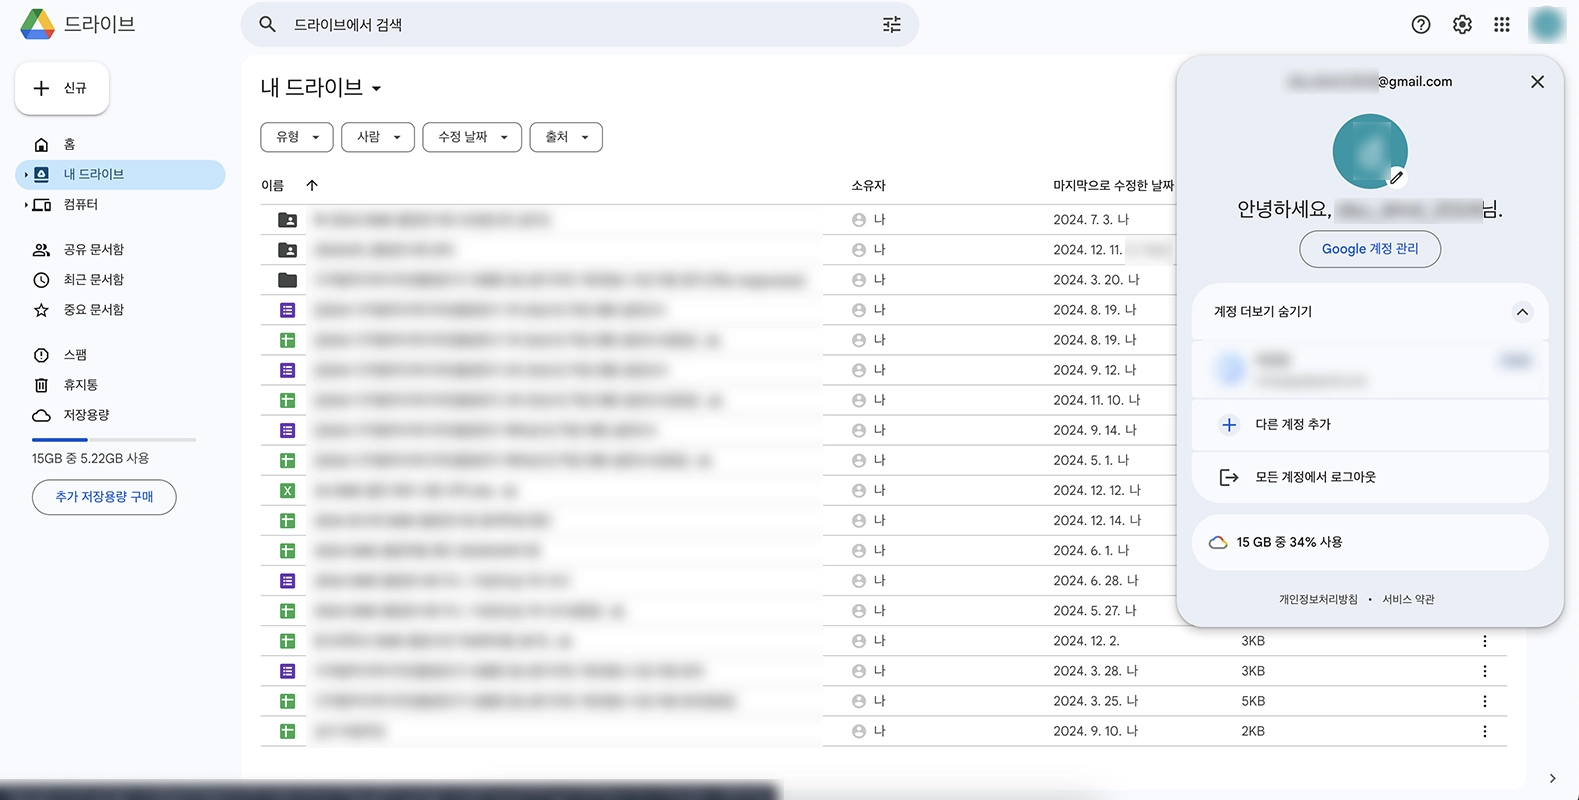
Task: Click the Google Drive logo
Action: [x=38, y=24]
